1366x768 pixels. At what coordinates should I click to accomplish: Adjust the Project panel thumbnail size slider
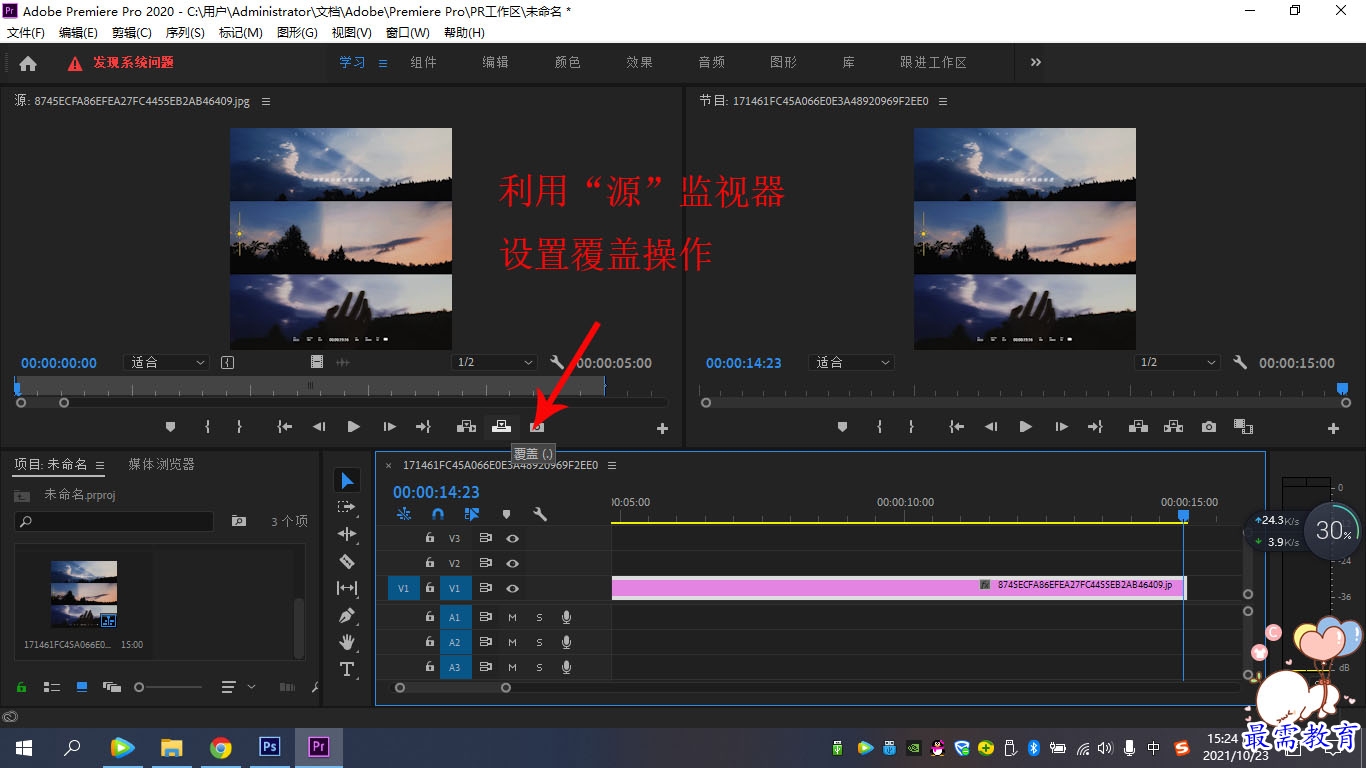pos(169,687)
